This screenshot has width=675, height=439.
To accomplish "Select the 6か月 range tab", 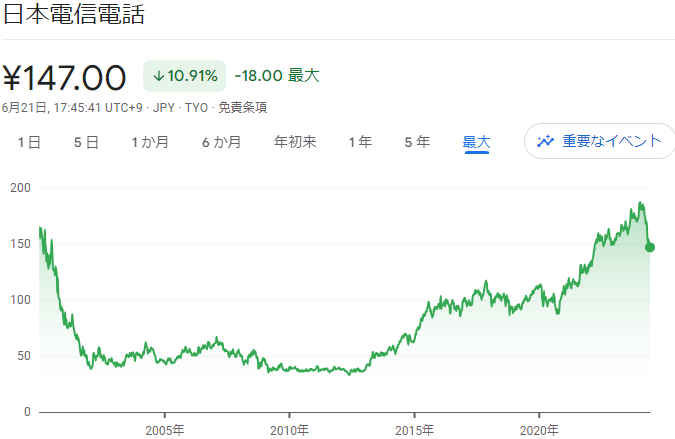I will click(221, 142).
